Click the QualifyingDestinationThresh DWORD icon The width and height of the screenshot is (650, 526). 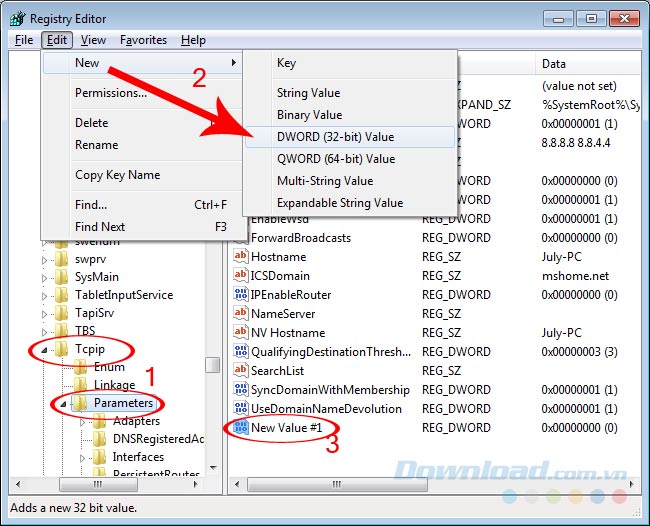pos(240,351)
